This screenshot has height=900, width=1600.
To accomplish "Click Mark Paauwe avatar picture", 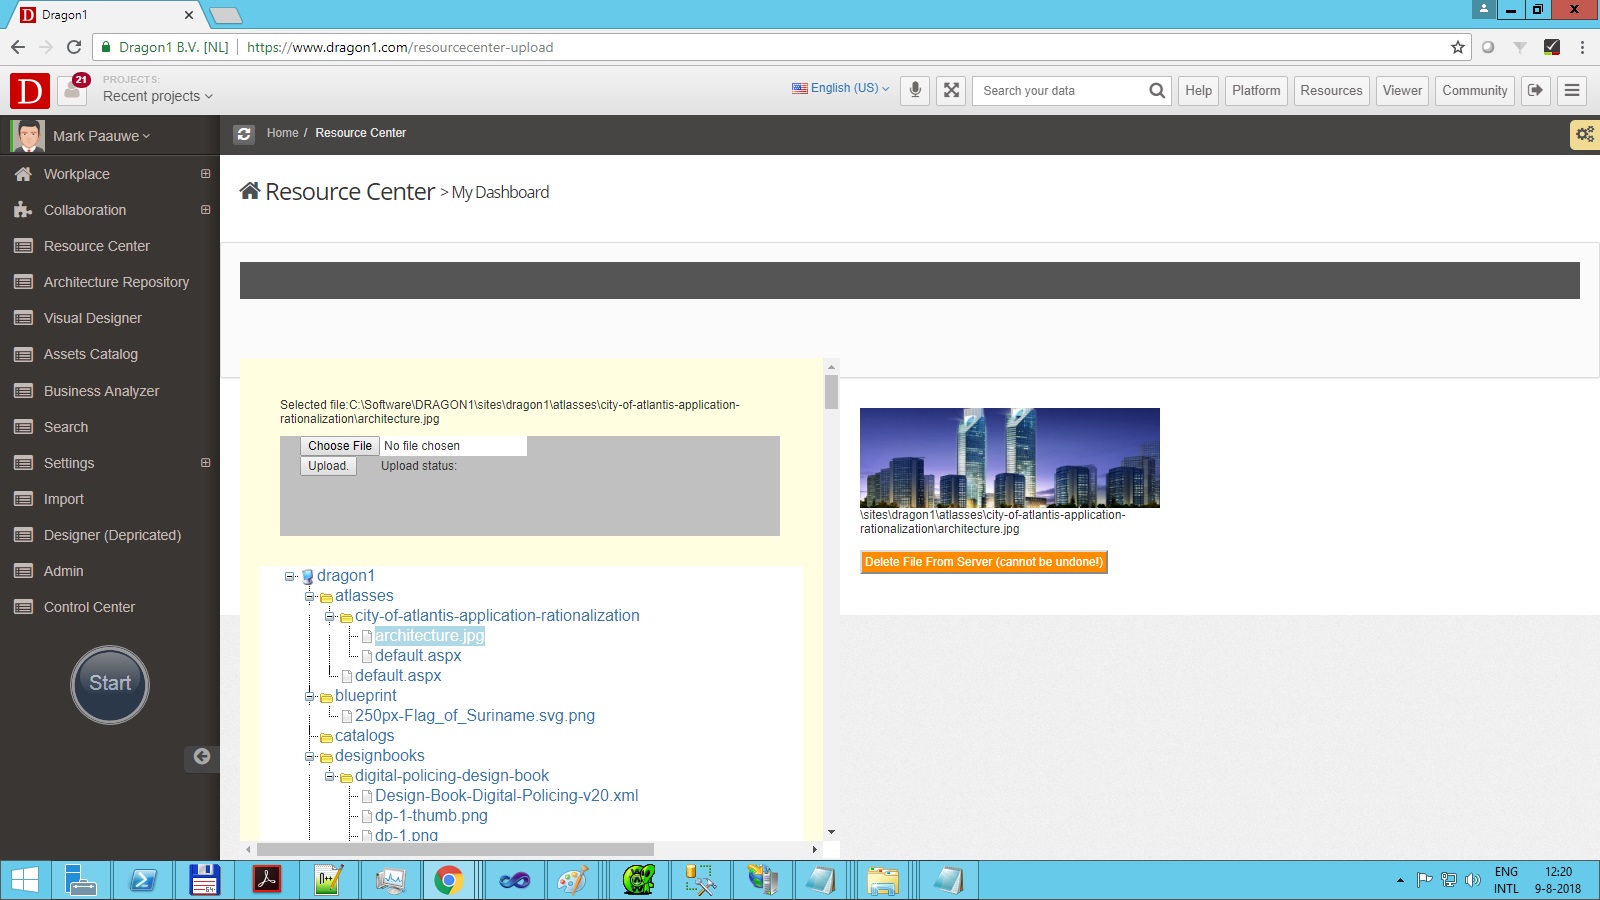I will point(28,136).
